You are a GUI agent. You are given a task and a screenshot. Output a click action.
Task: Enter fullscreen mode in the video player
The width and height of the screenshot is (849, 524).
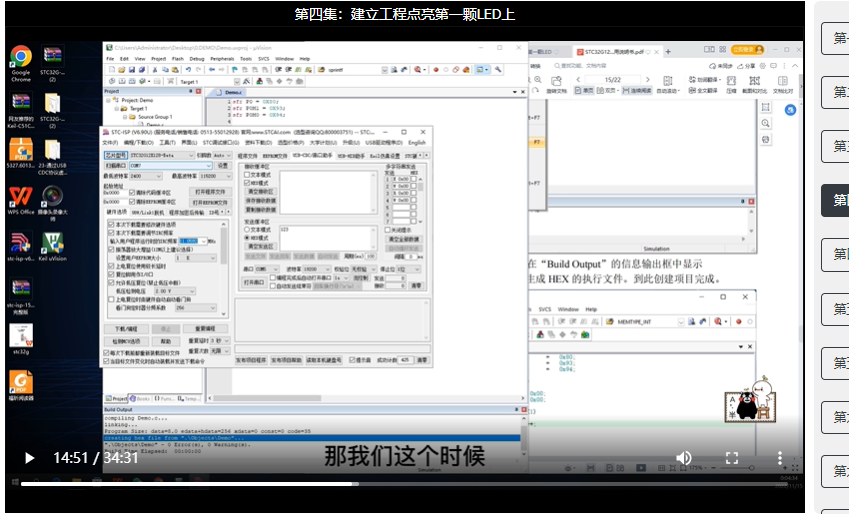click(732, 458)
